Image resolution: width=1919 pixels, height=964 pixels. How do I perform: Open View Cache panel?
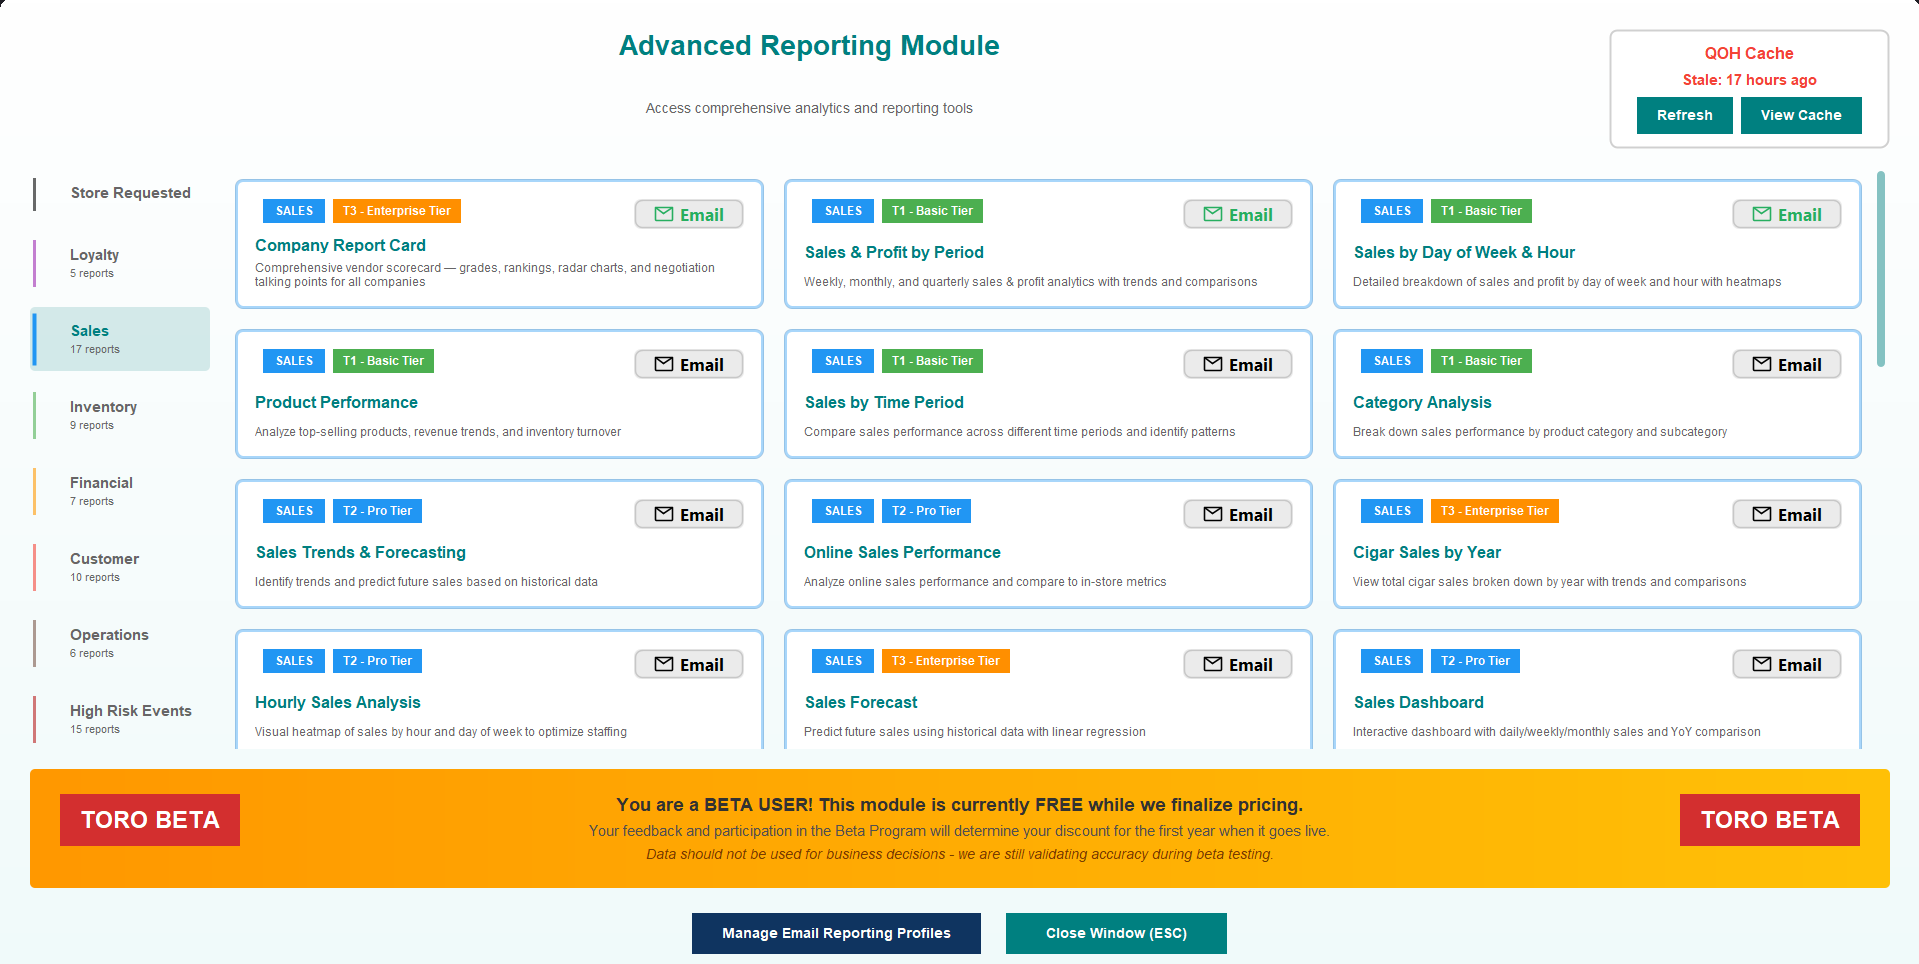[1800, 115]
